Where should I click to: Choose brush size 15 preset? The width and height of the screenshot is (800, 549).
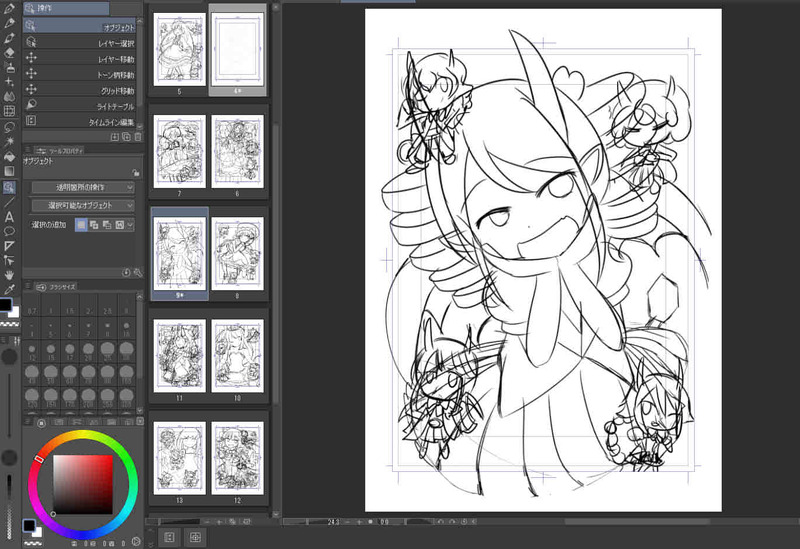pyautogui.click(x=51, y=352)
